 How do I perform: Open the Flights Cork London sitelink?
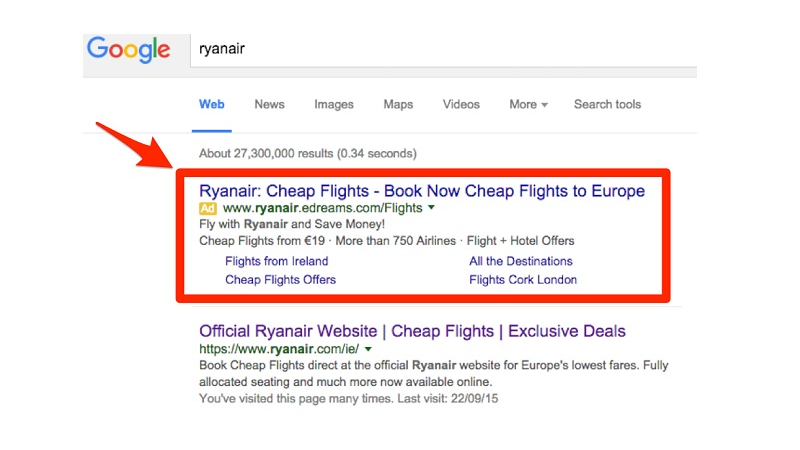(x=523, y=280)
